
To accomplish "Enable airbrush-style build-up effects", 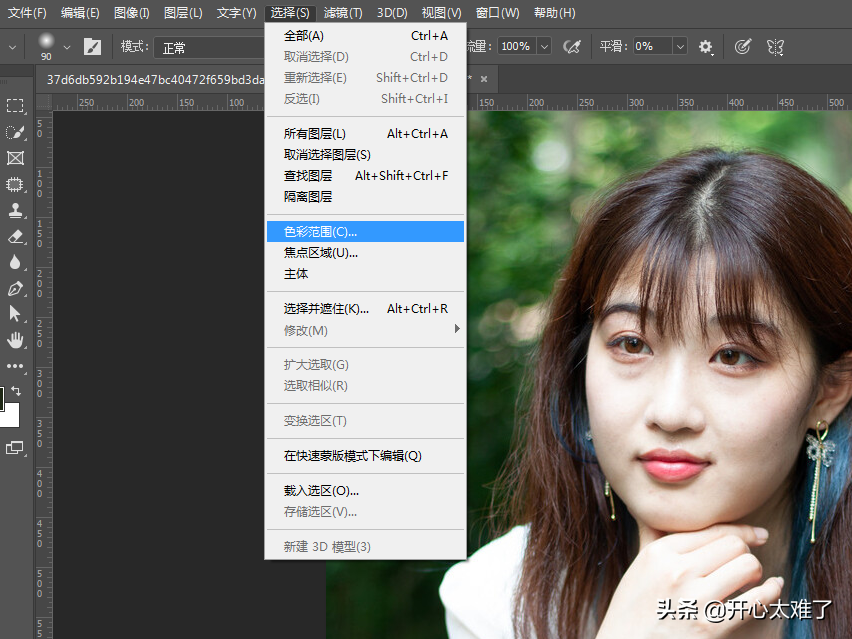I will coord(573,46).
